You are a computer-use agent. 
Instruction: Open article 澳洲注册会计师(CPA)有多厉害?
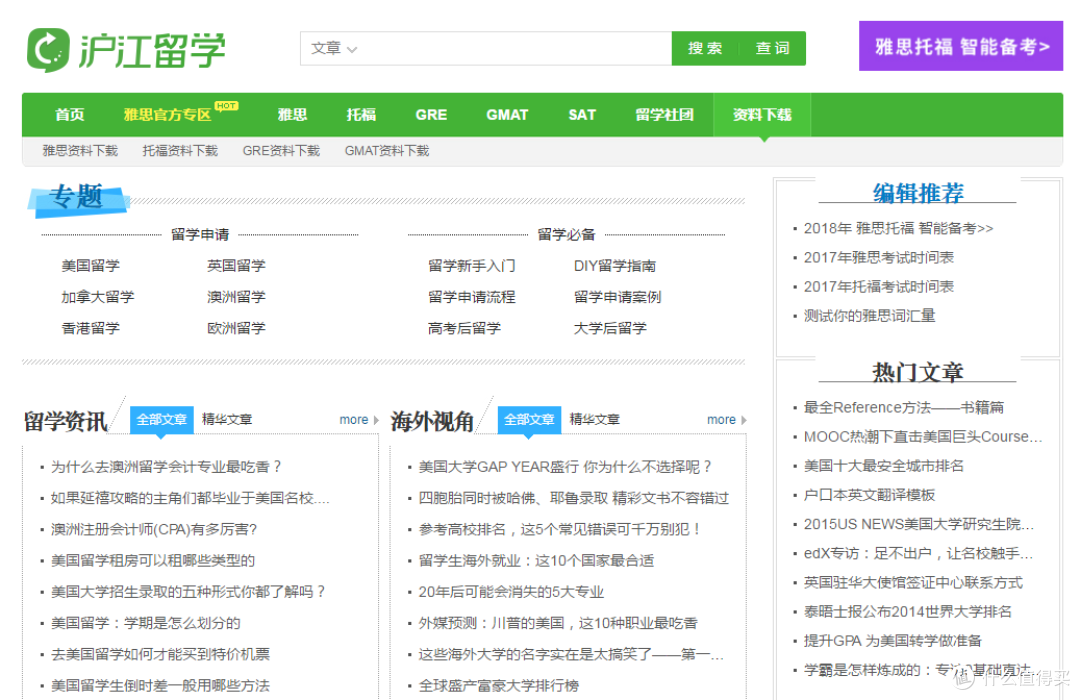click(x=154, y=529)
